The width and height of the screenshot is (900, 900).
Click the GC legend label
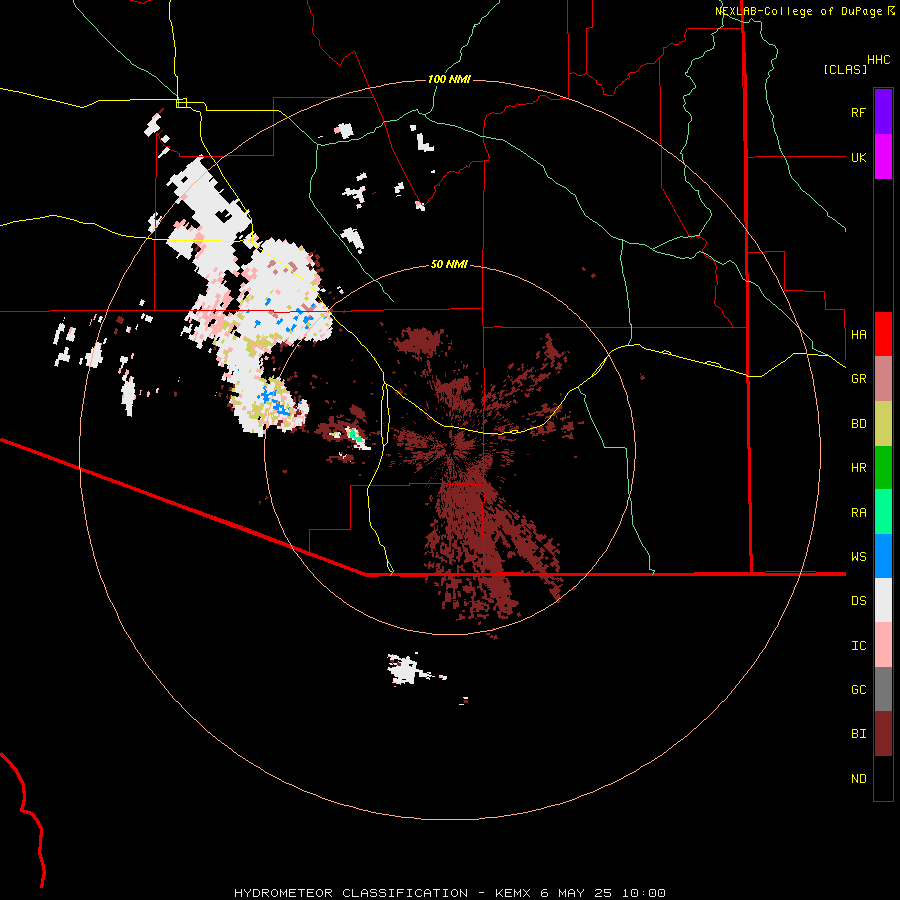(858, 689)
